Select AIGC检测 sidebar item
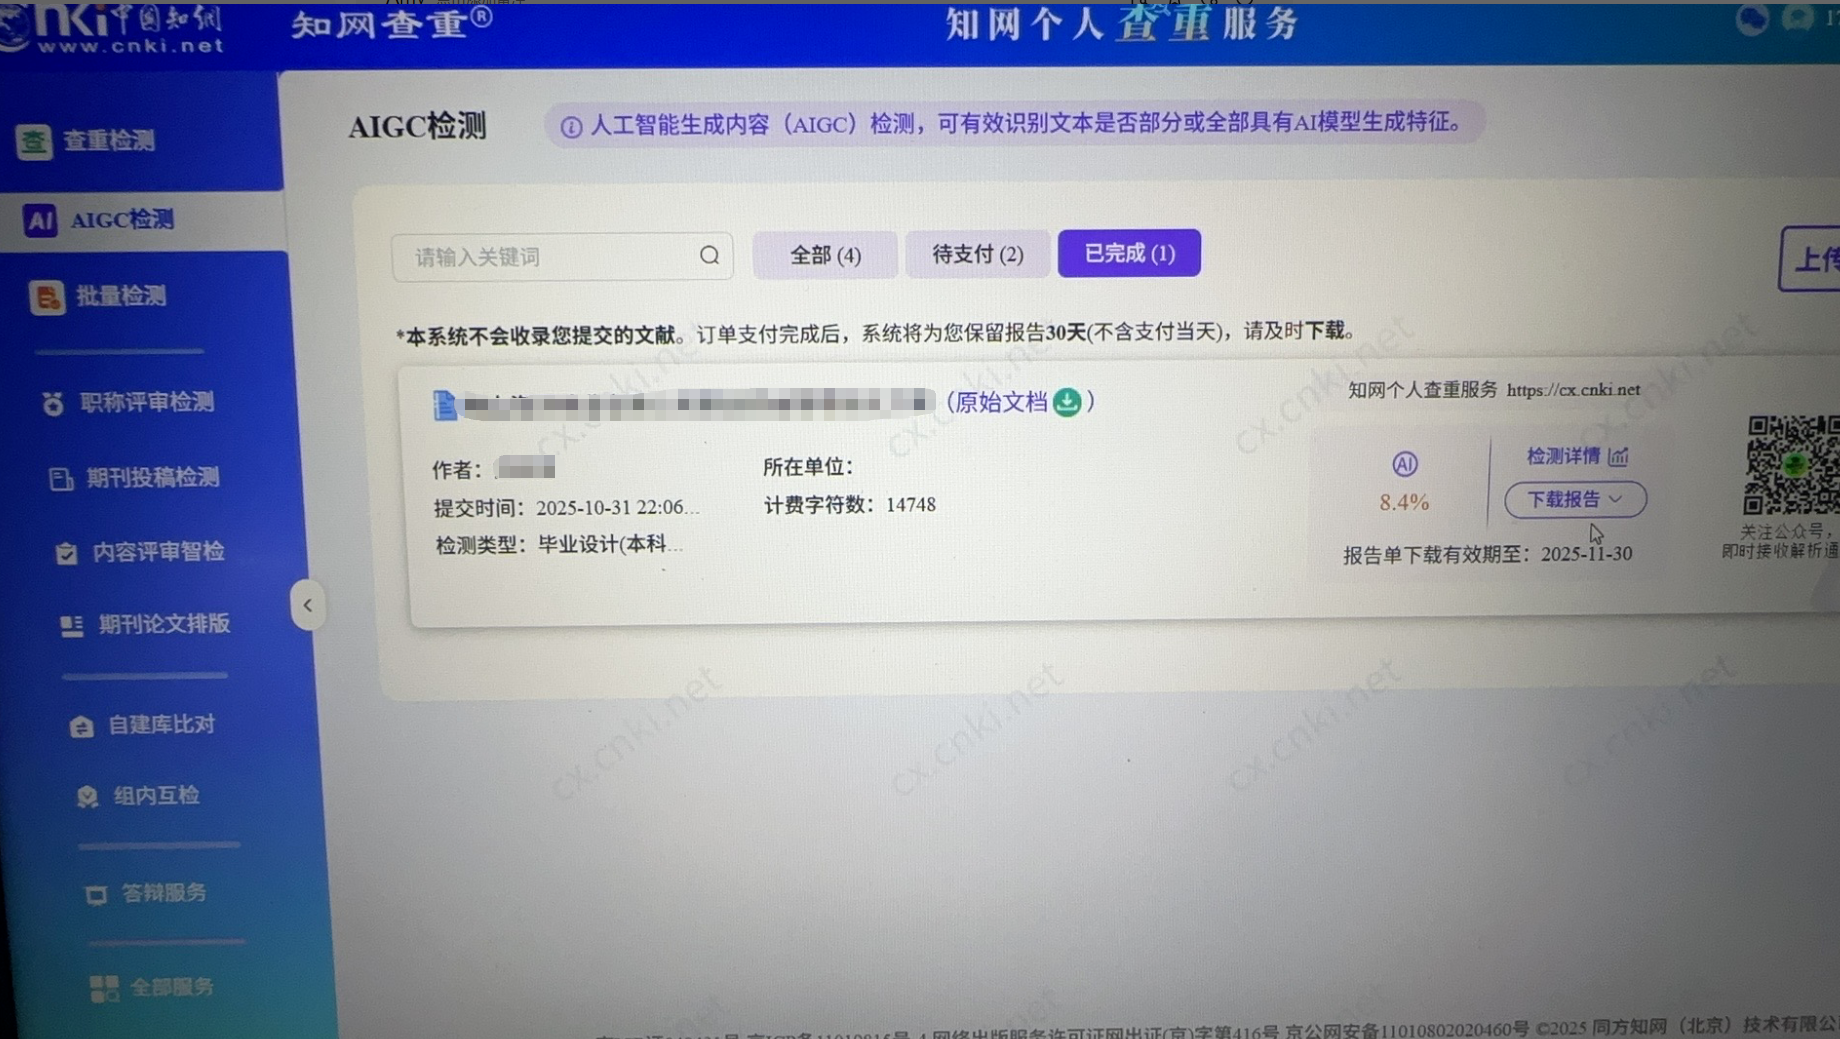Viewport: 1840px width, 1039px height. point(122,220)
